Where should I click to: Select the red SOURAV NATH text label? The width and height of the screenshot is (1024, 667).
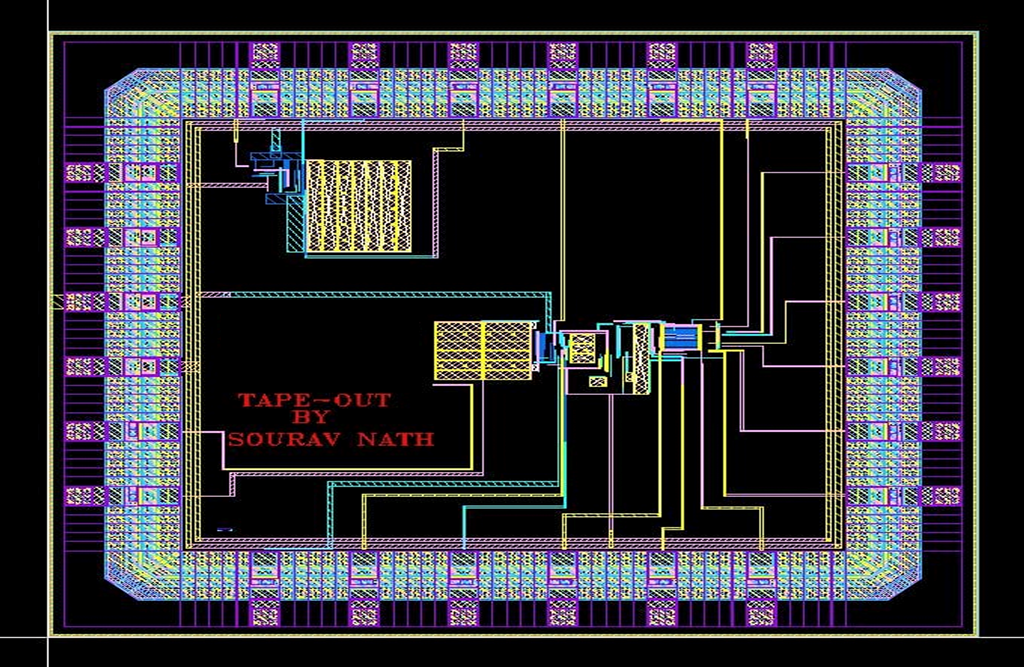point(331,438)
